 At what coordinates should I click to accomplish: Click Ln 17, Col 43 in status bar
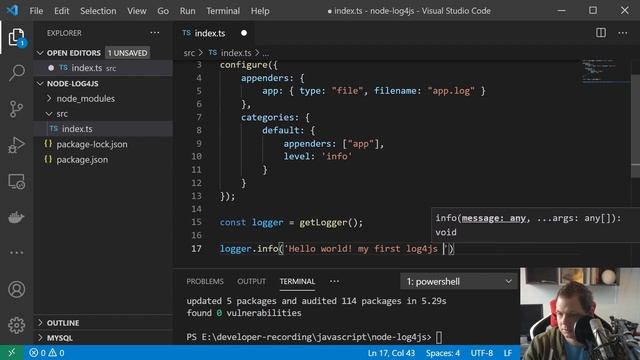(391, 353)
